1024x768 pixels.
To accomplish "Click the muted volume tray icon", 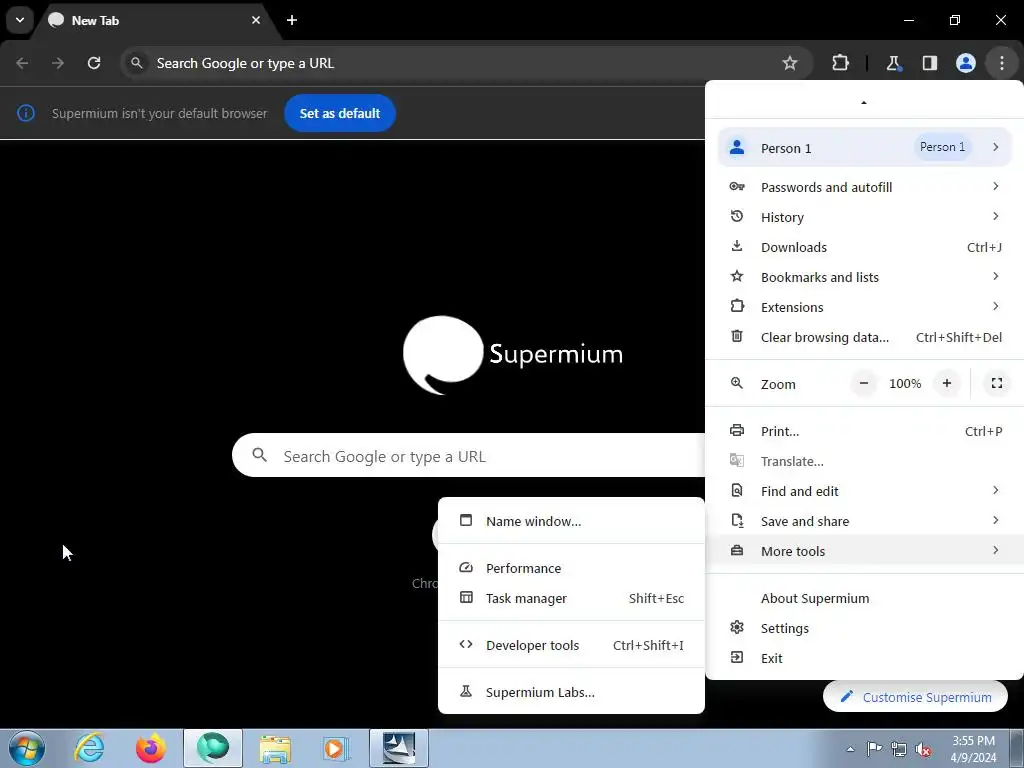I will (x=923, y=749).
